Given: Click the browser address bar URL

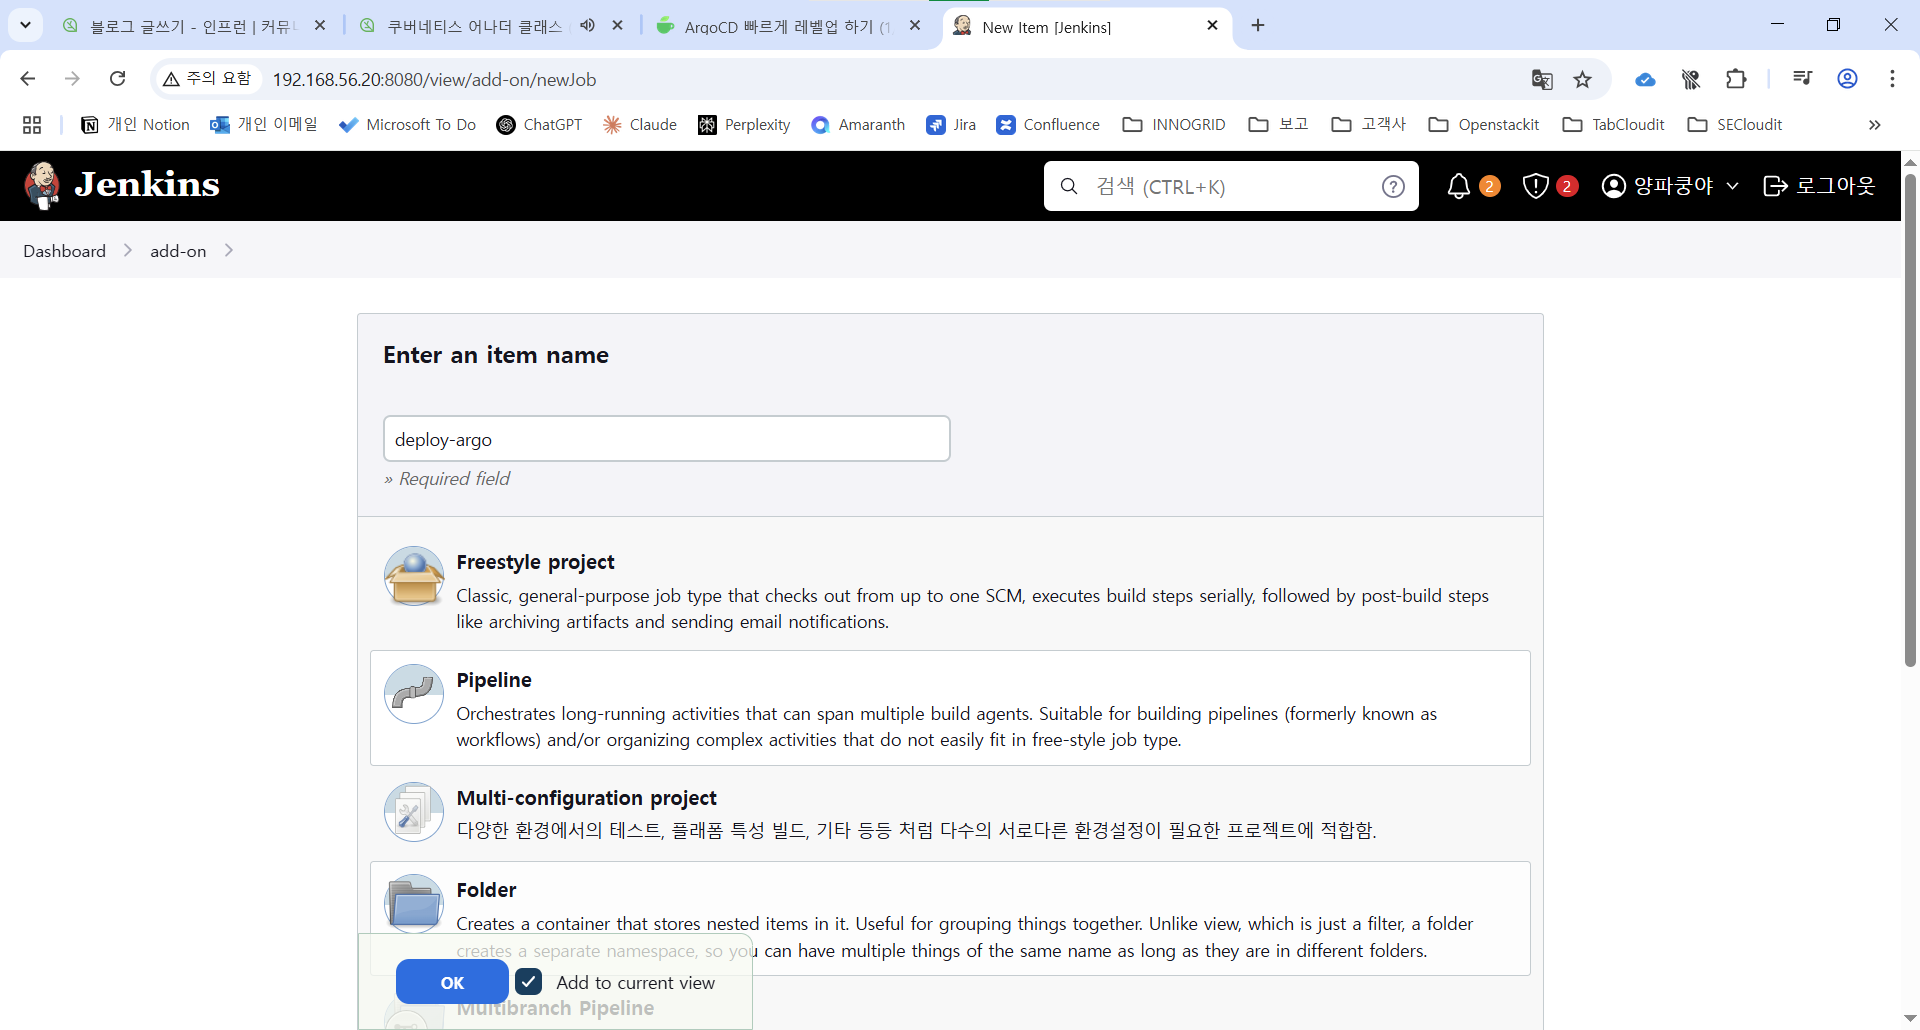Looking at the screenshot, I should [434, 80].
